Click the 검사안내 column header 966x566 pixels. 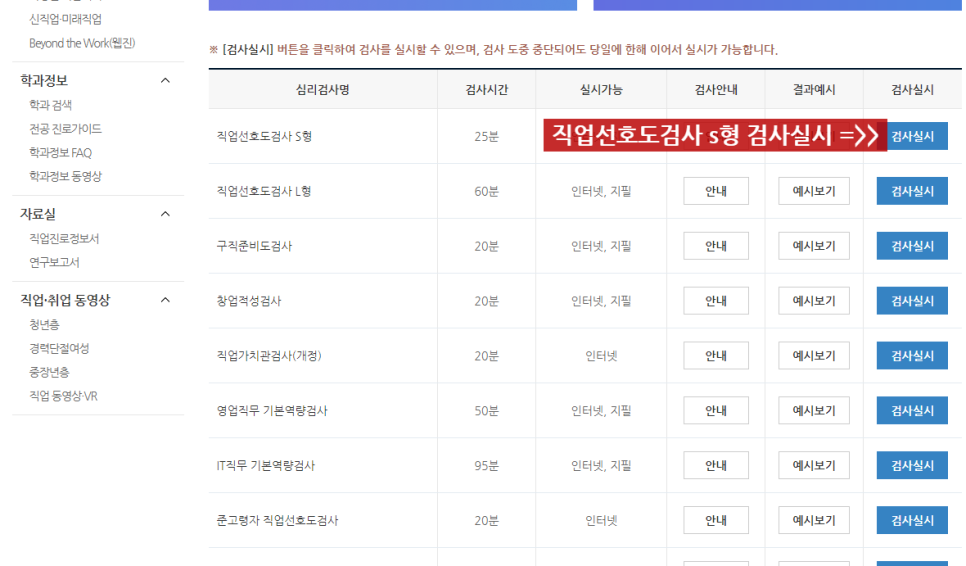(716, 89)
